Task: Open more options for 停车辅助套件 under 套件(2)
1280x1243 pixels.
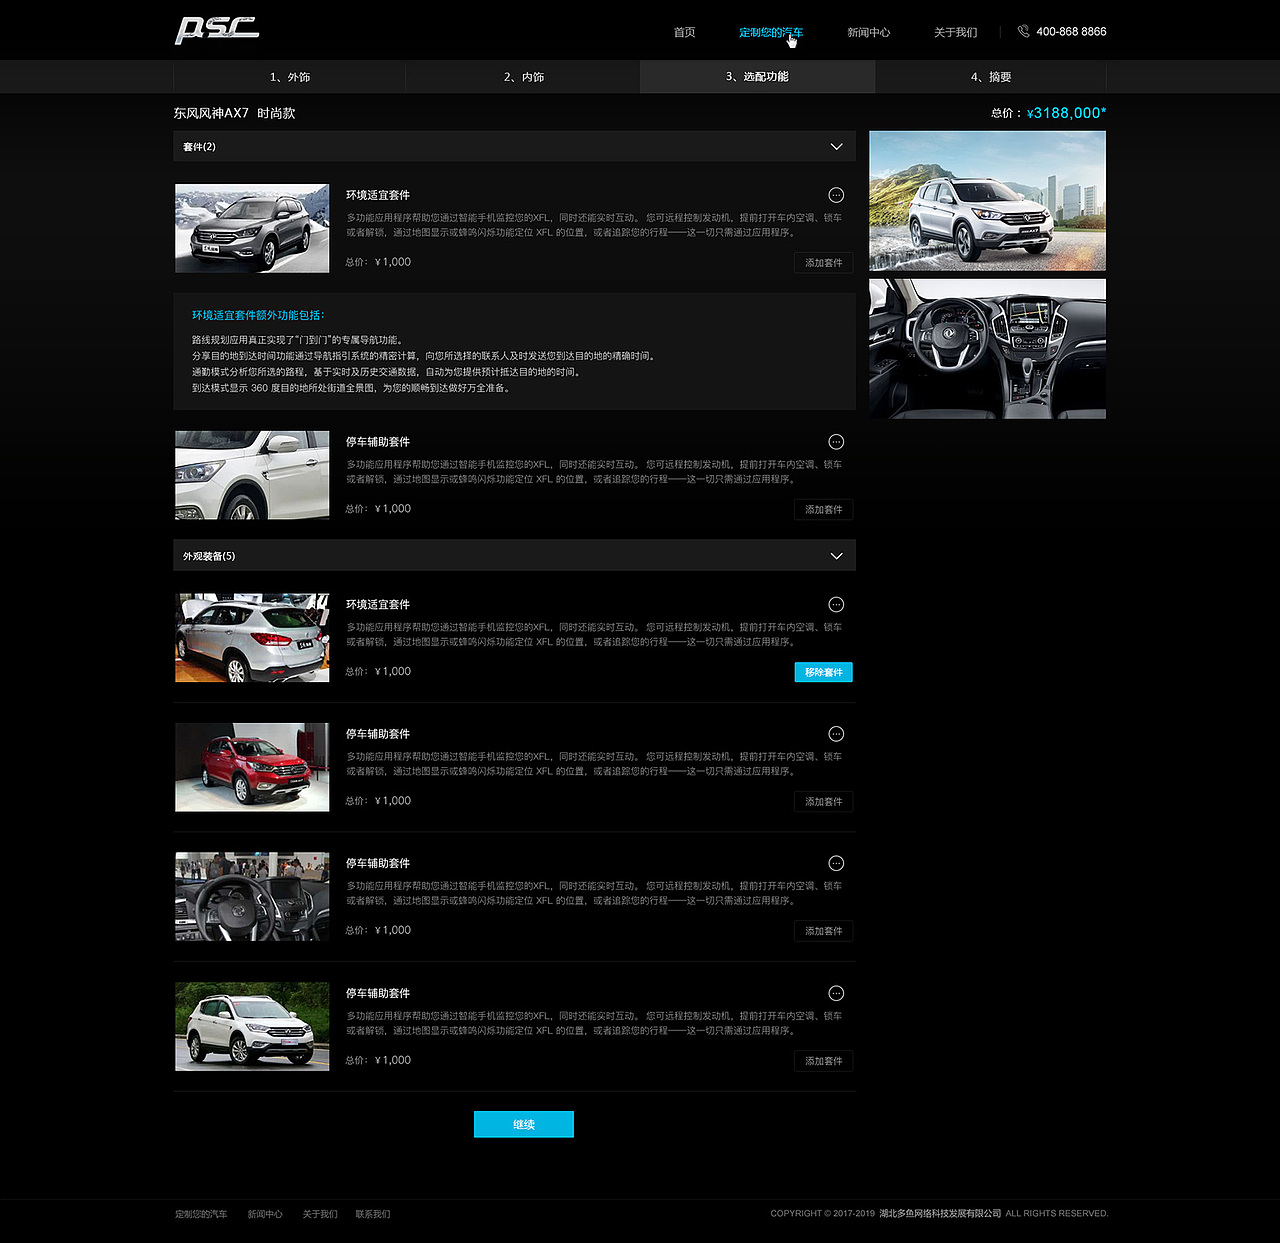Action: 836,442
